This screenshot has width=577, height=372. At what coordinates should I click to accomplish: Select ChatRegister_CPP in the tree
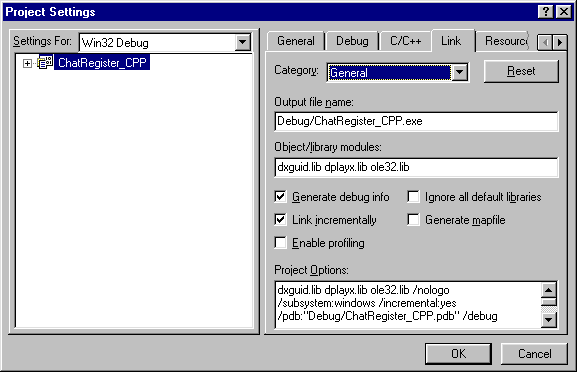pos(102,63)
